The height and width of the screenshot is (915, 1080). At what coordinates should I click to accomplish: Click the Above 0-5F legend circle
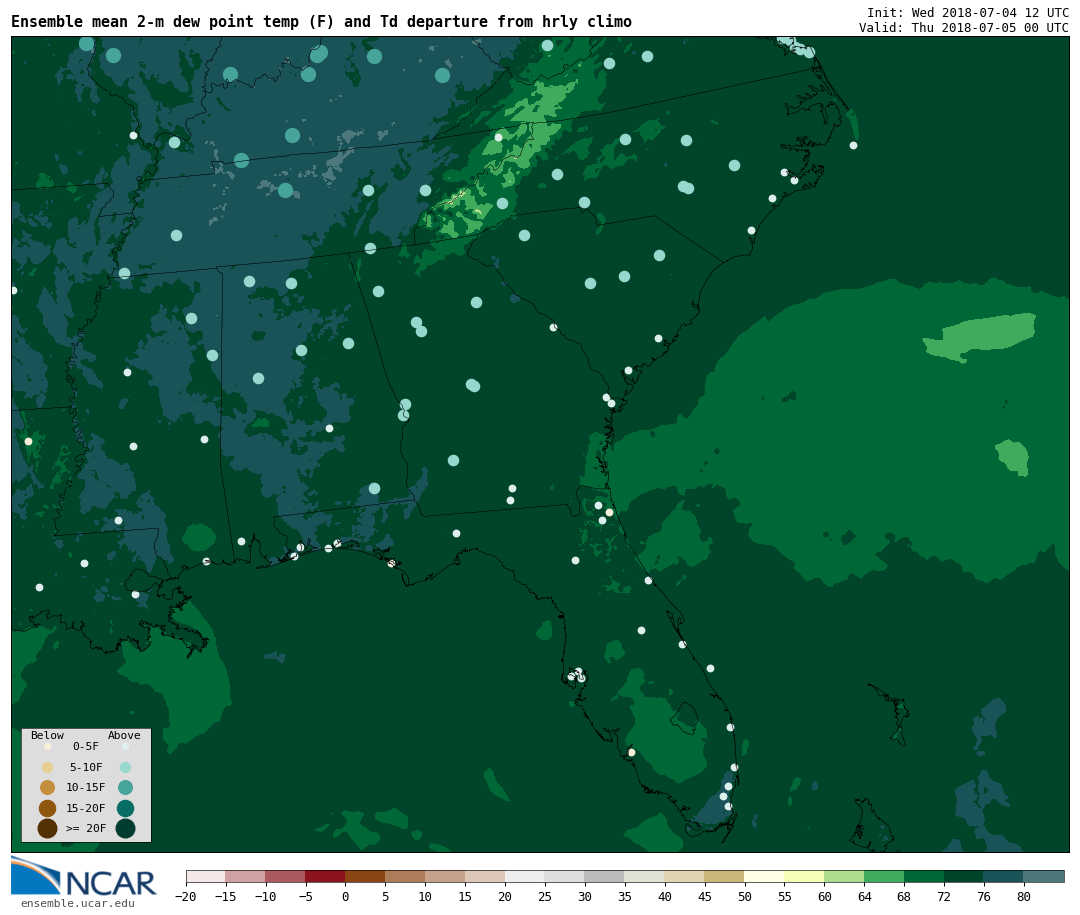[125, 746]
